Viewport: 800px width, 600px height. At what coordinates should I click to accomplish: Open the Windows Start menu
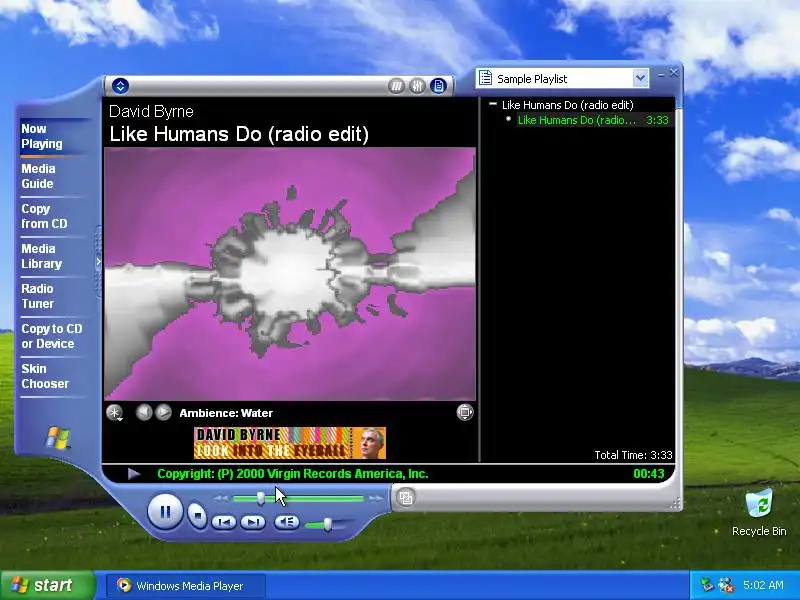pos(47,585)
